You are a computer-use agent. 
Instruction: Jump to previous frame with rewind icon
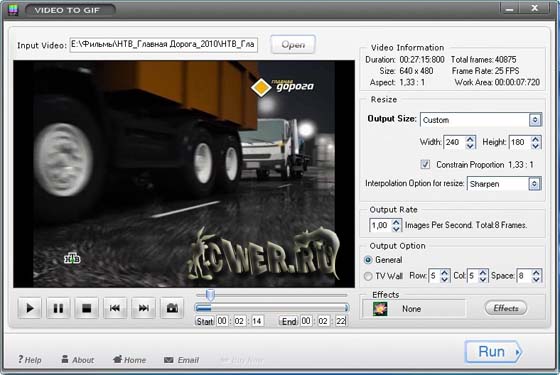tap(115, 308)
